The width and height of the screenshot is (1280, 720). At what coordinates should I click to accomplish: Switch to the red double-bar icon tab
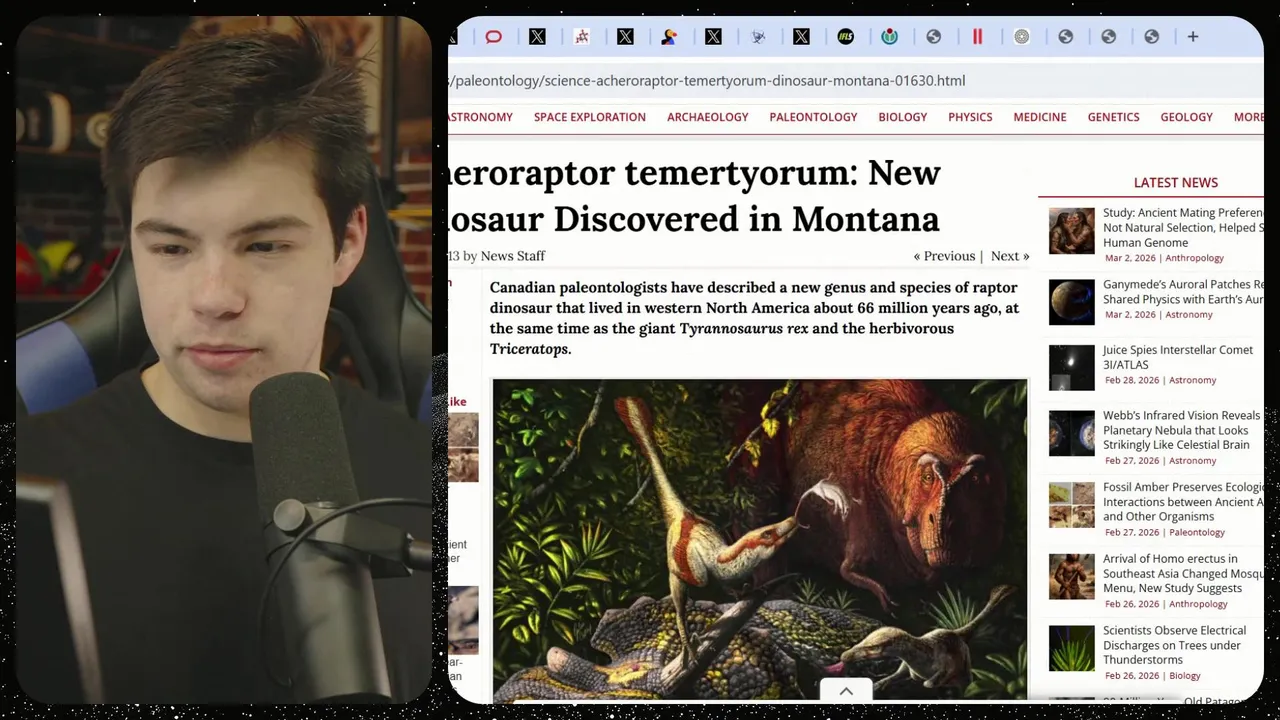[977, 37]
